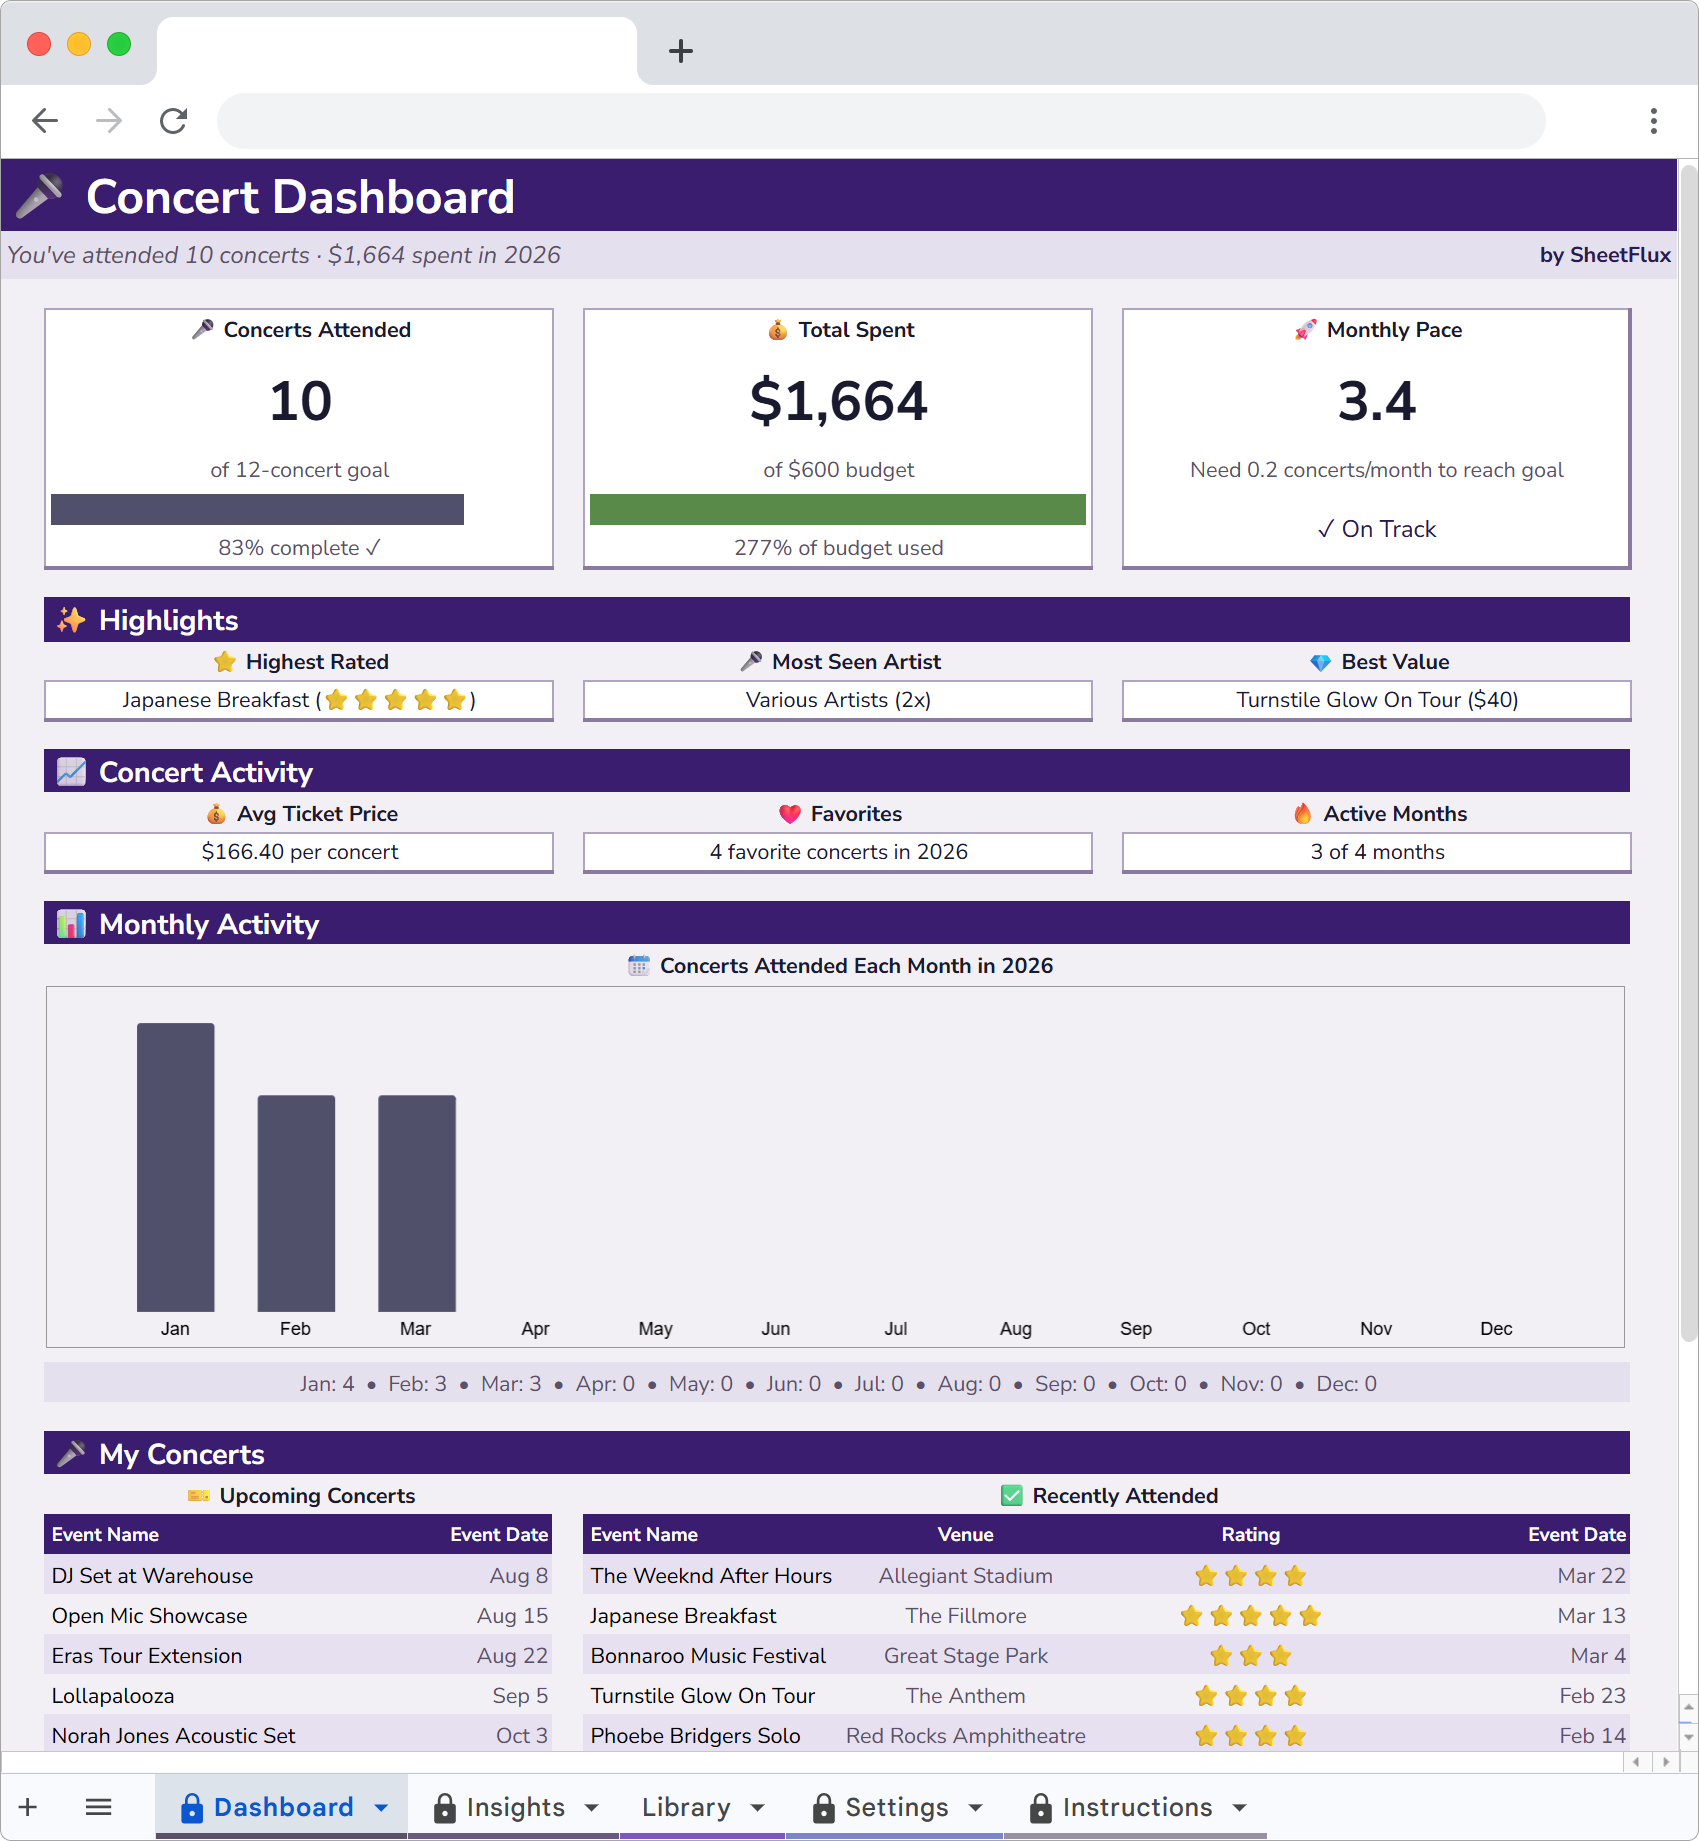Click the green budget progress bar

click(838, 509)
